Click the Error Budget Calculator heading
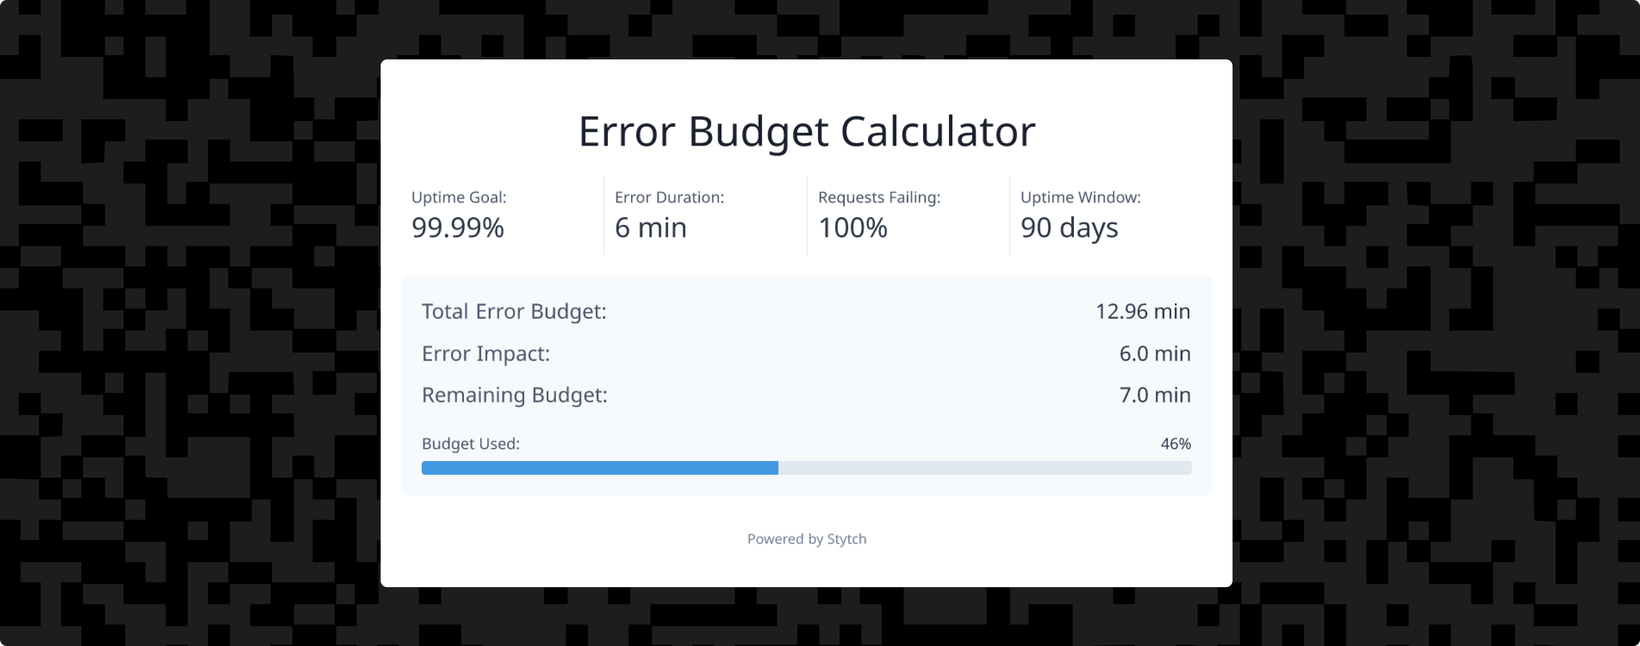The width and height of the screenshot is (1640, 646). coord(806,132)
